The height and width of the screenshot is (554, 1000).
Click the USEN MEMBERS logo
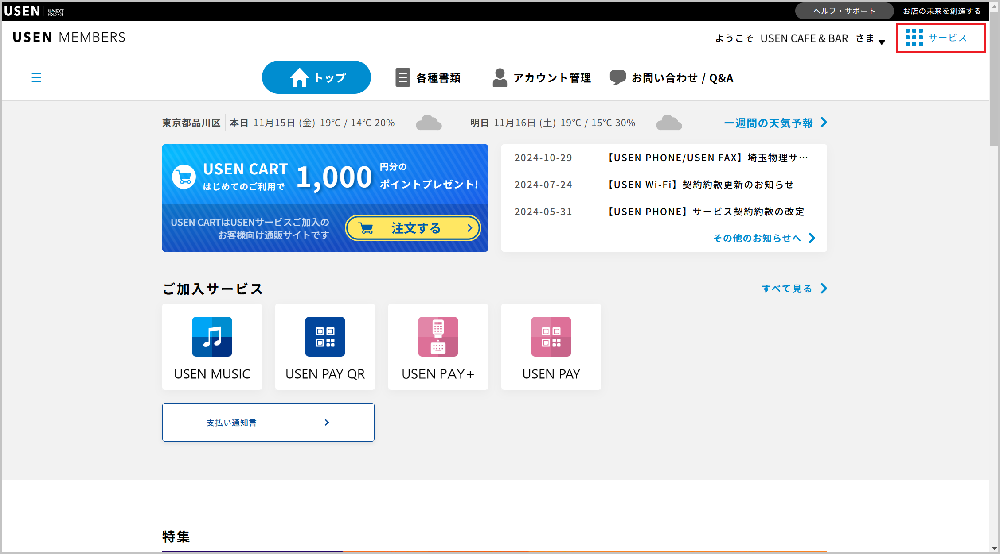pyautogui.click(x=69, y=37)
